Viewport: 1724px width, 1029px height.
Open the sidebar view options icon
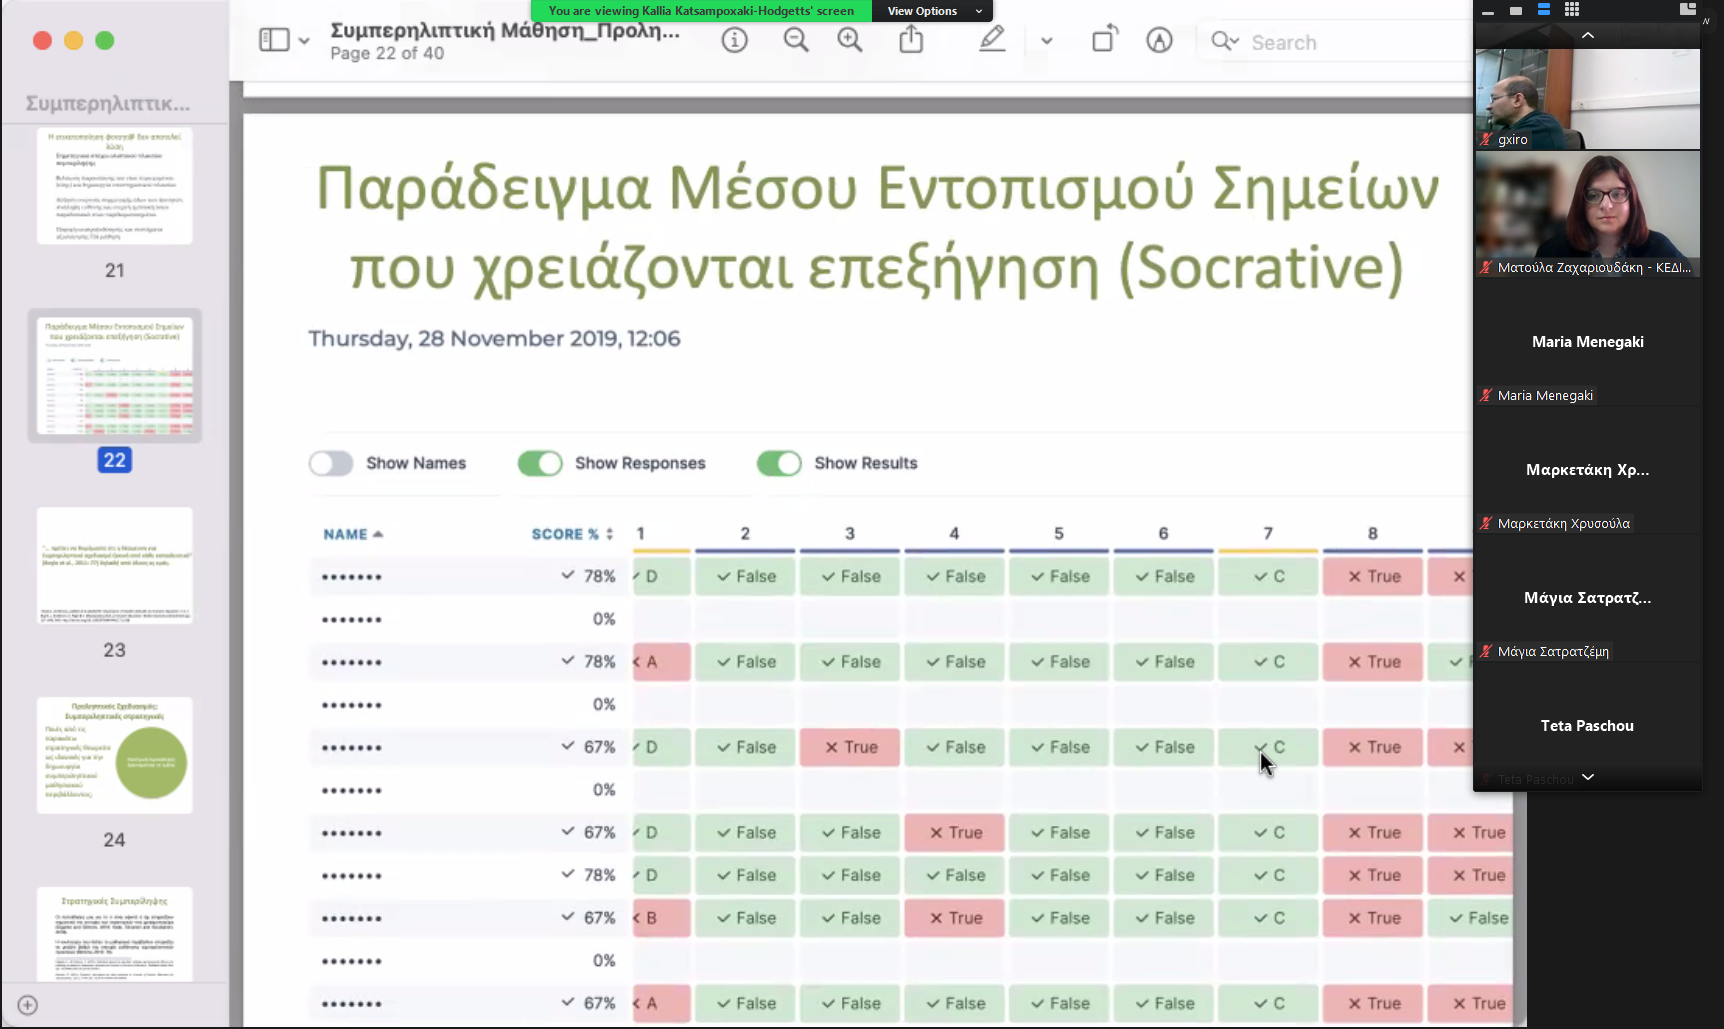click(273, 40)
